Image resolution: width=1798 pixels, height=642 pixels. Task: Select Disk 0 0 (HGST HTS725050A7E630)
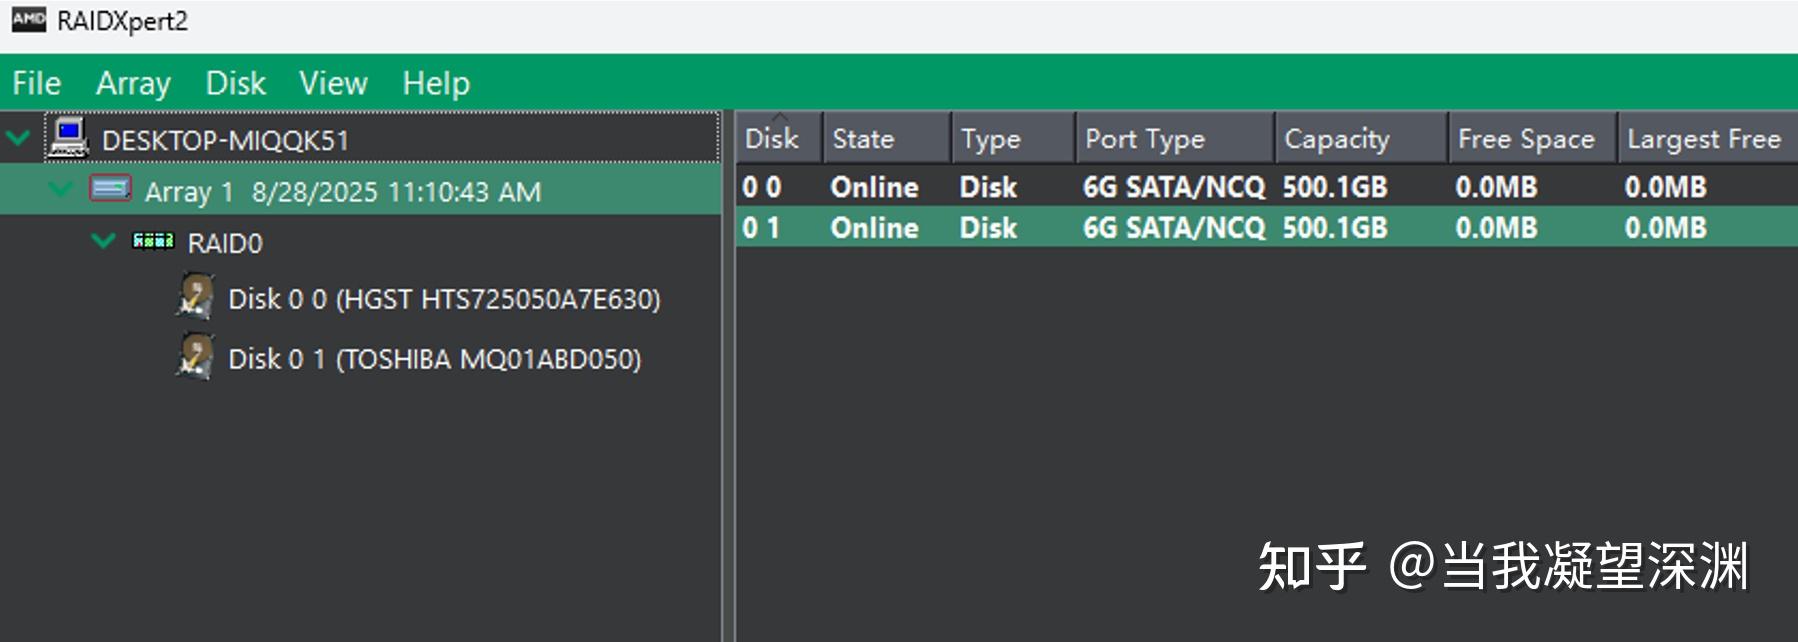click(x=444, y=299)
